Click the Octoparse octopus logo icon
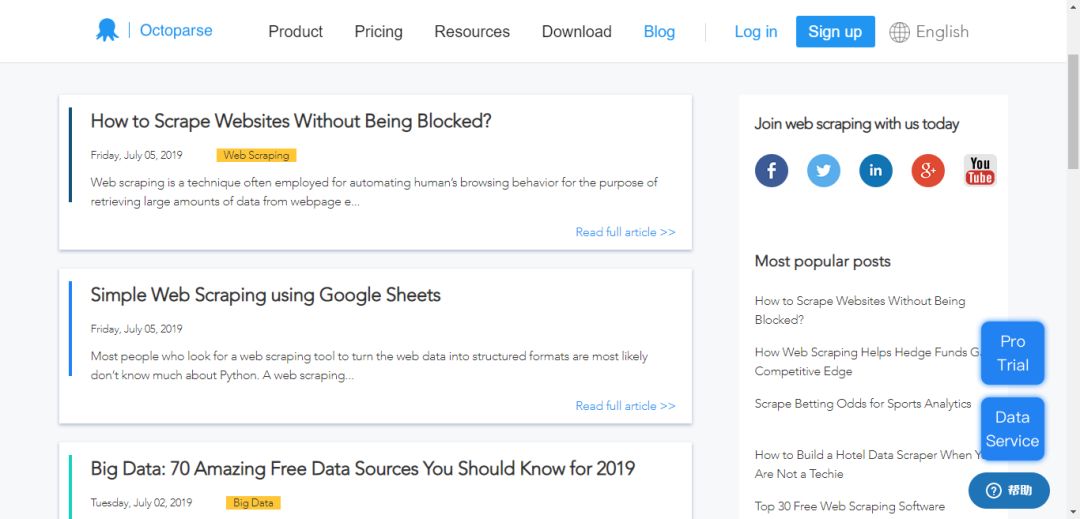Screen dimensions: 1080x519 107,30
